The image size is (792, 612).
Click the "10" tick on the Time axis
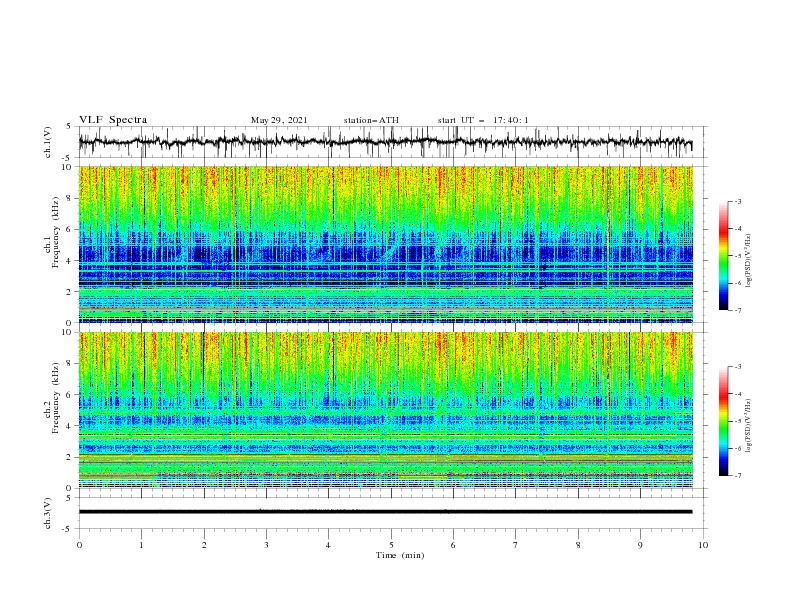[x=703, y=545]
